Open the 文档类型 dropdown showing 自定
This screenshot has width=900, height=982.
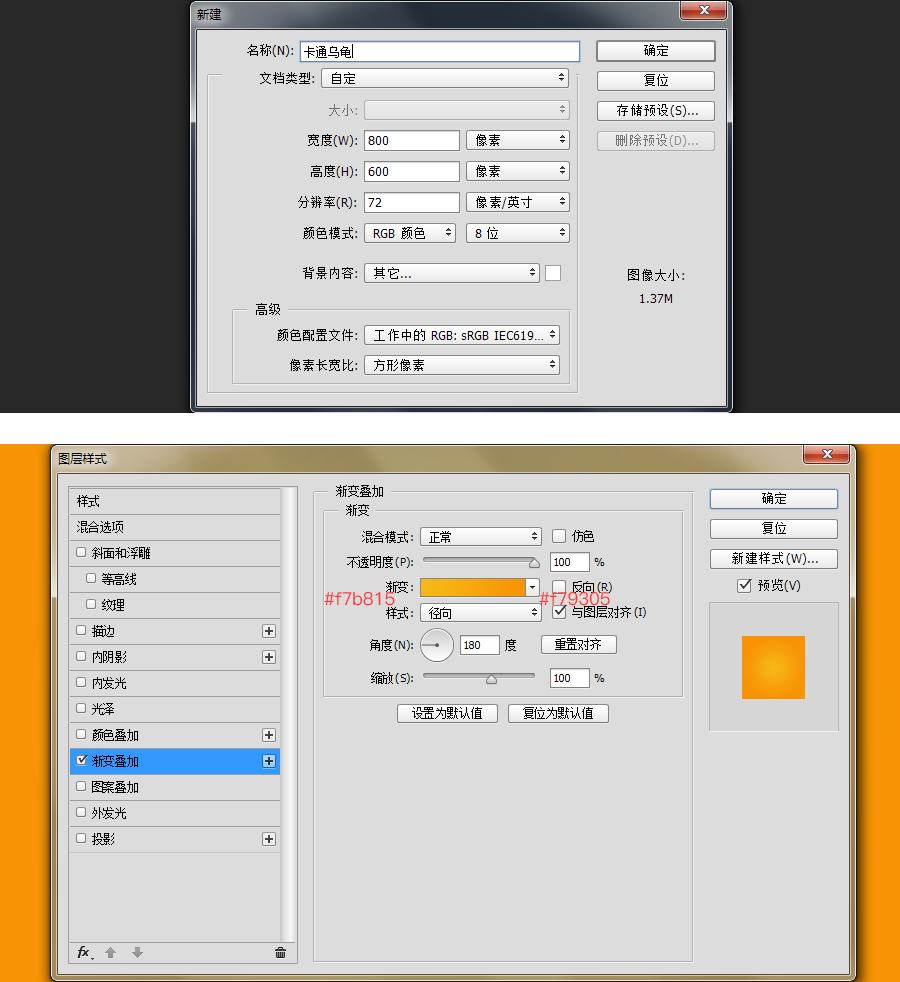pyautogui.click(x=444, y=78)
